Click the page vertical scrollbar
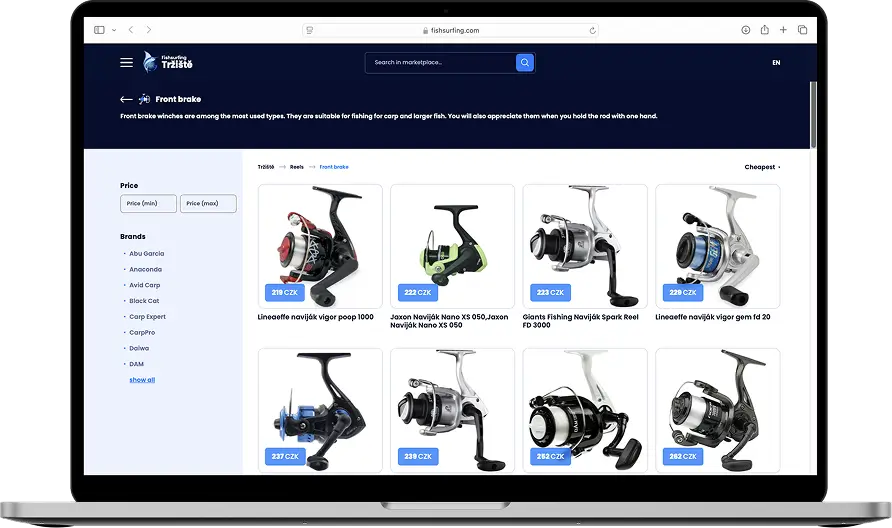This screenshot has width=892, height=528. (813, 115)
